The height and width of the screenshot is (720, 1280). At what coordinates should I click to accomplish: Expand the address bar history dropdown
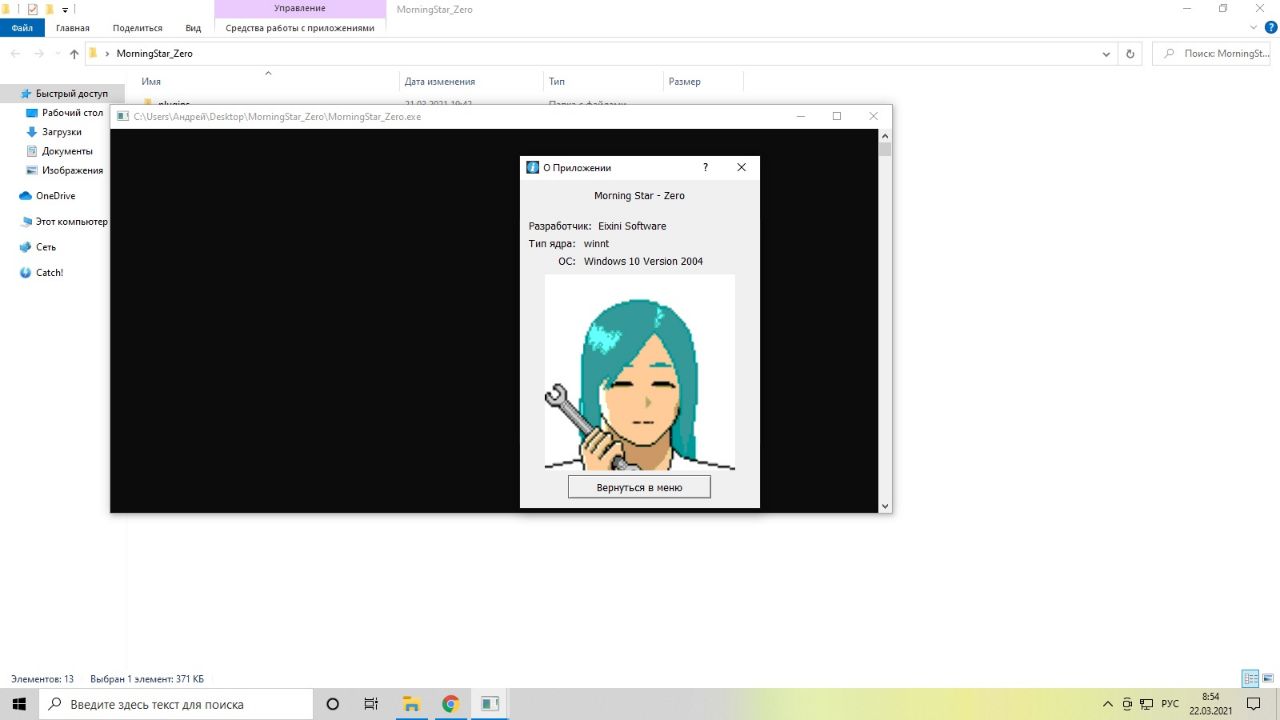[1106, 54]
